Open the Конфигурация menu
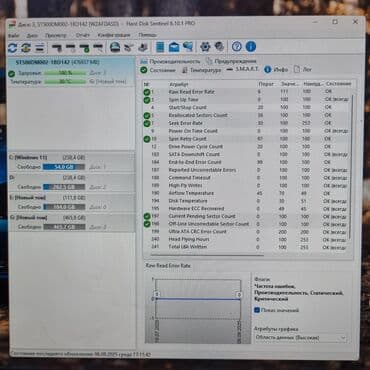Screen dimensions: 370x370 [x=114, y=35]
